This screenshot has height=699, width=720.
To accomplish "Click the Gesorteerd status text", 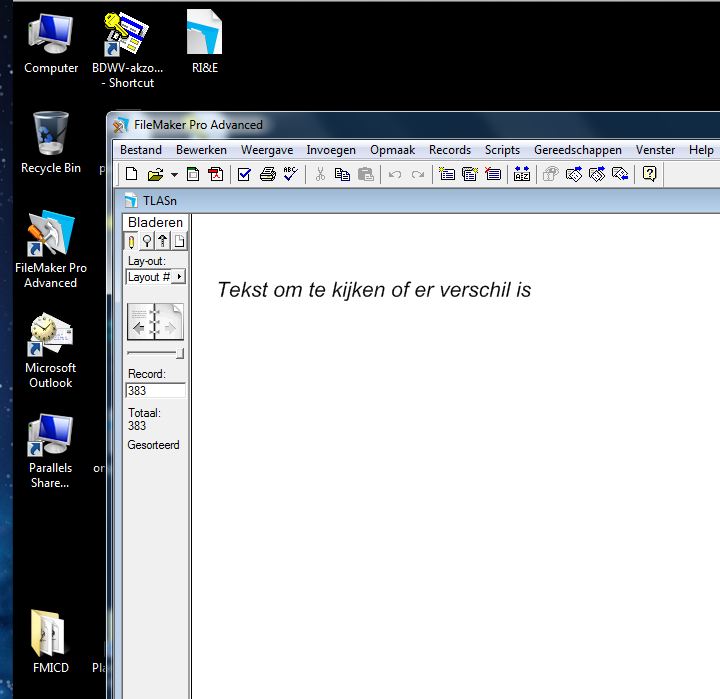I will point(153,445).
